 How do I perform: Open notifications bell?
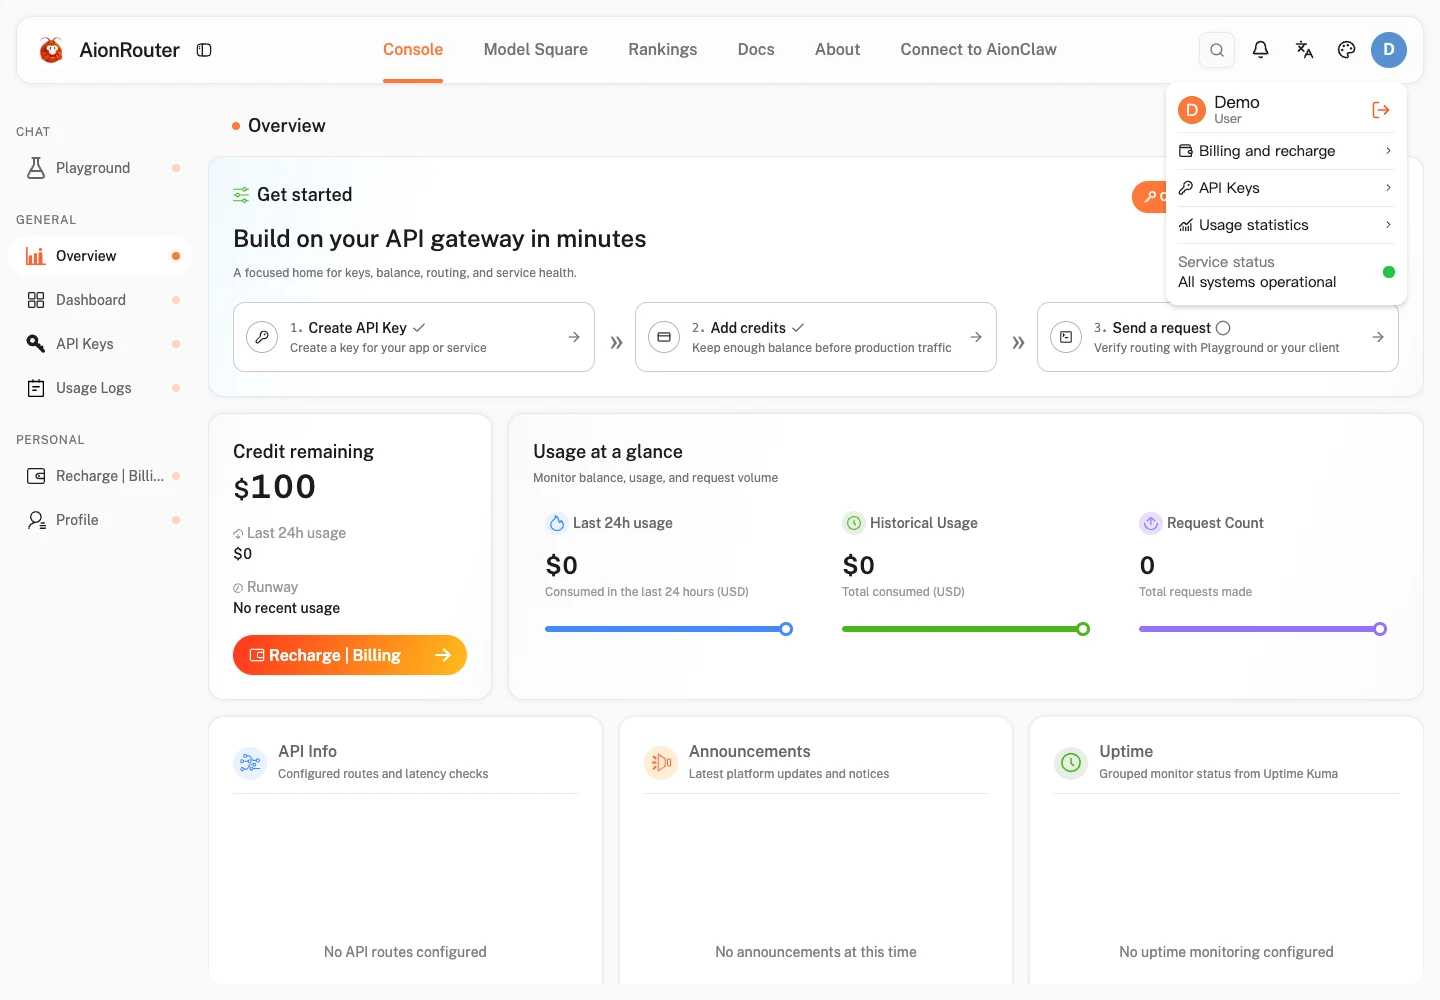1261,50
